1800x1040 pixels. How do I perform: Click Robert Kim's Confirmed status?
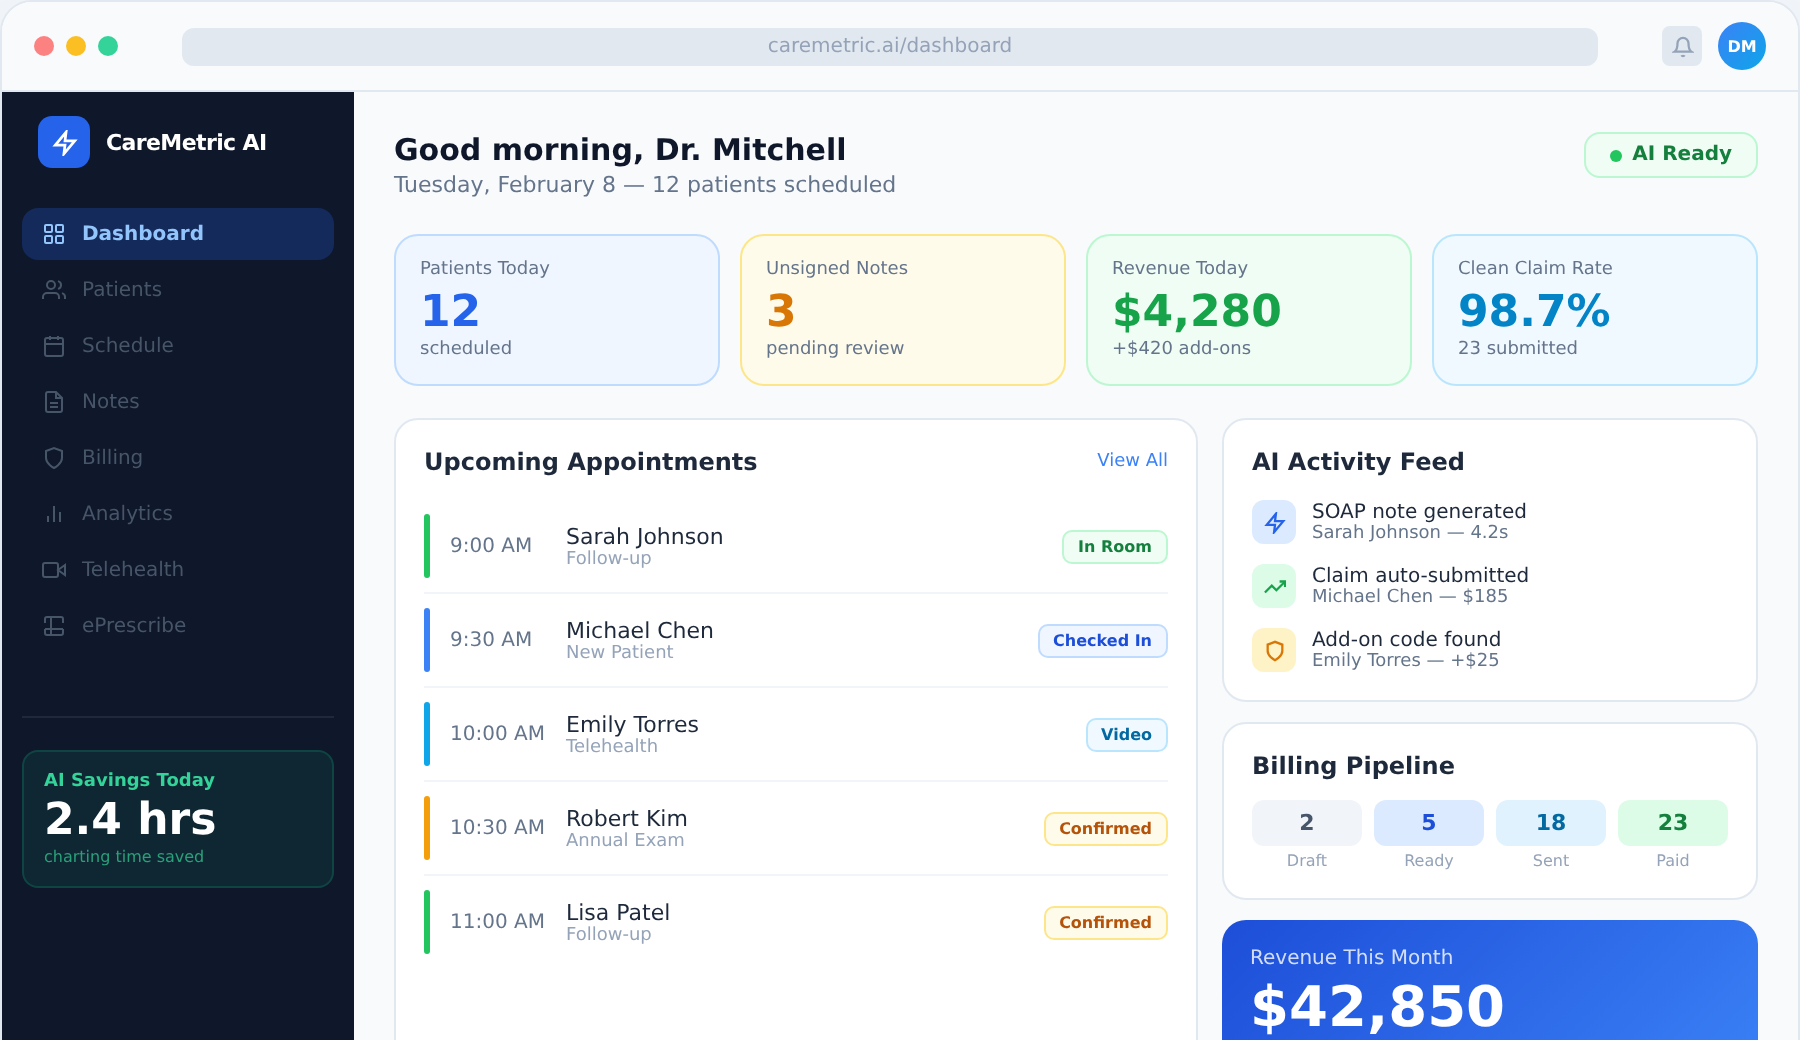1105,828
